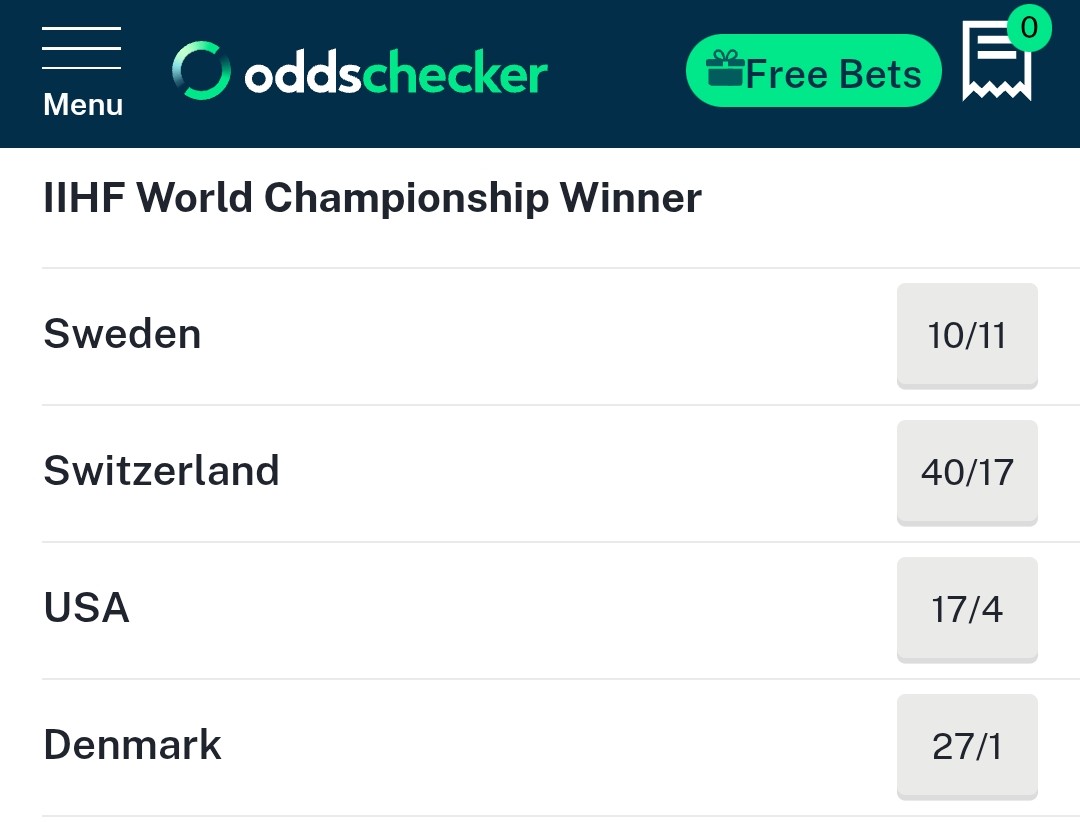Viewport: 1080px width, 822px height.
Task: Click the Free Bets label text
Action: (x=833, y=74)
